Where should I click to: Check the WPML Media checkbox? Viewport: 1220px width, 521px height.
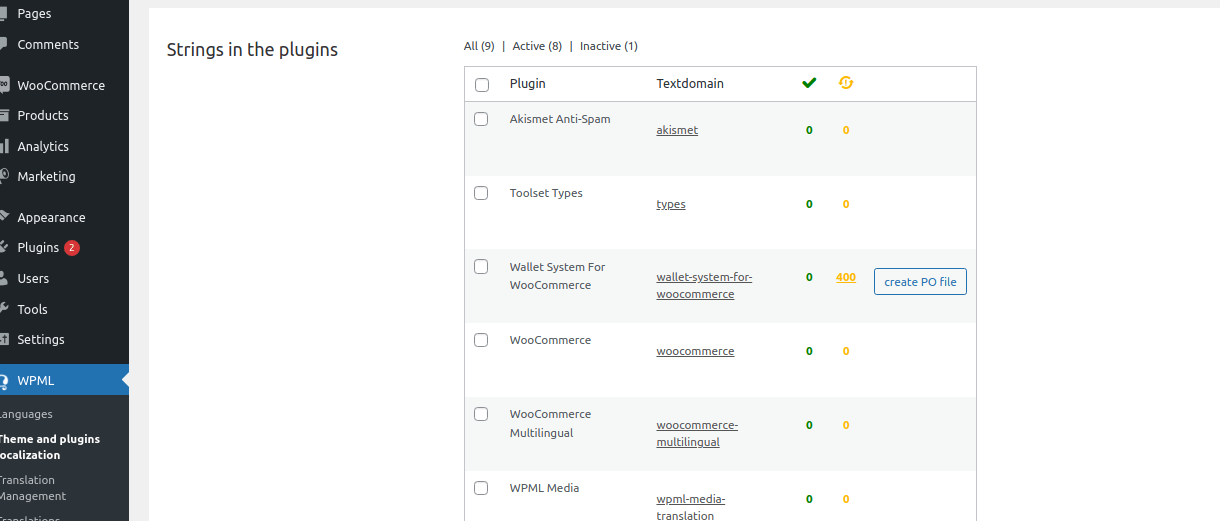[481, 488]
